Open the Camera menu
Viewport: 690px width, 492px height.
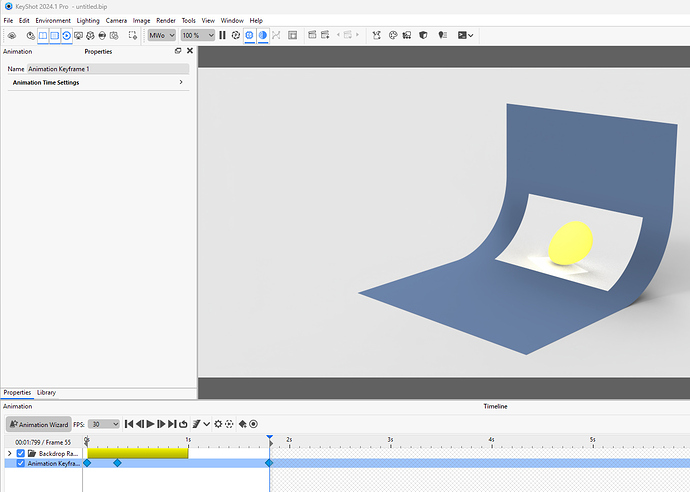(x=116, y=20)
